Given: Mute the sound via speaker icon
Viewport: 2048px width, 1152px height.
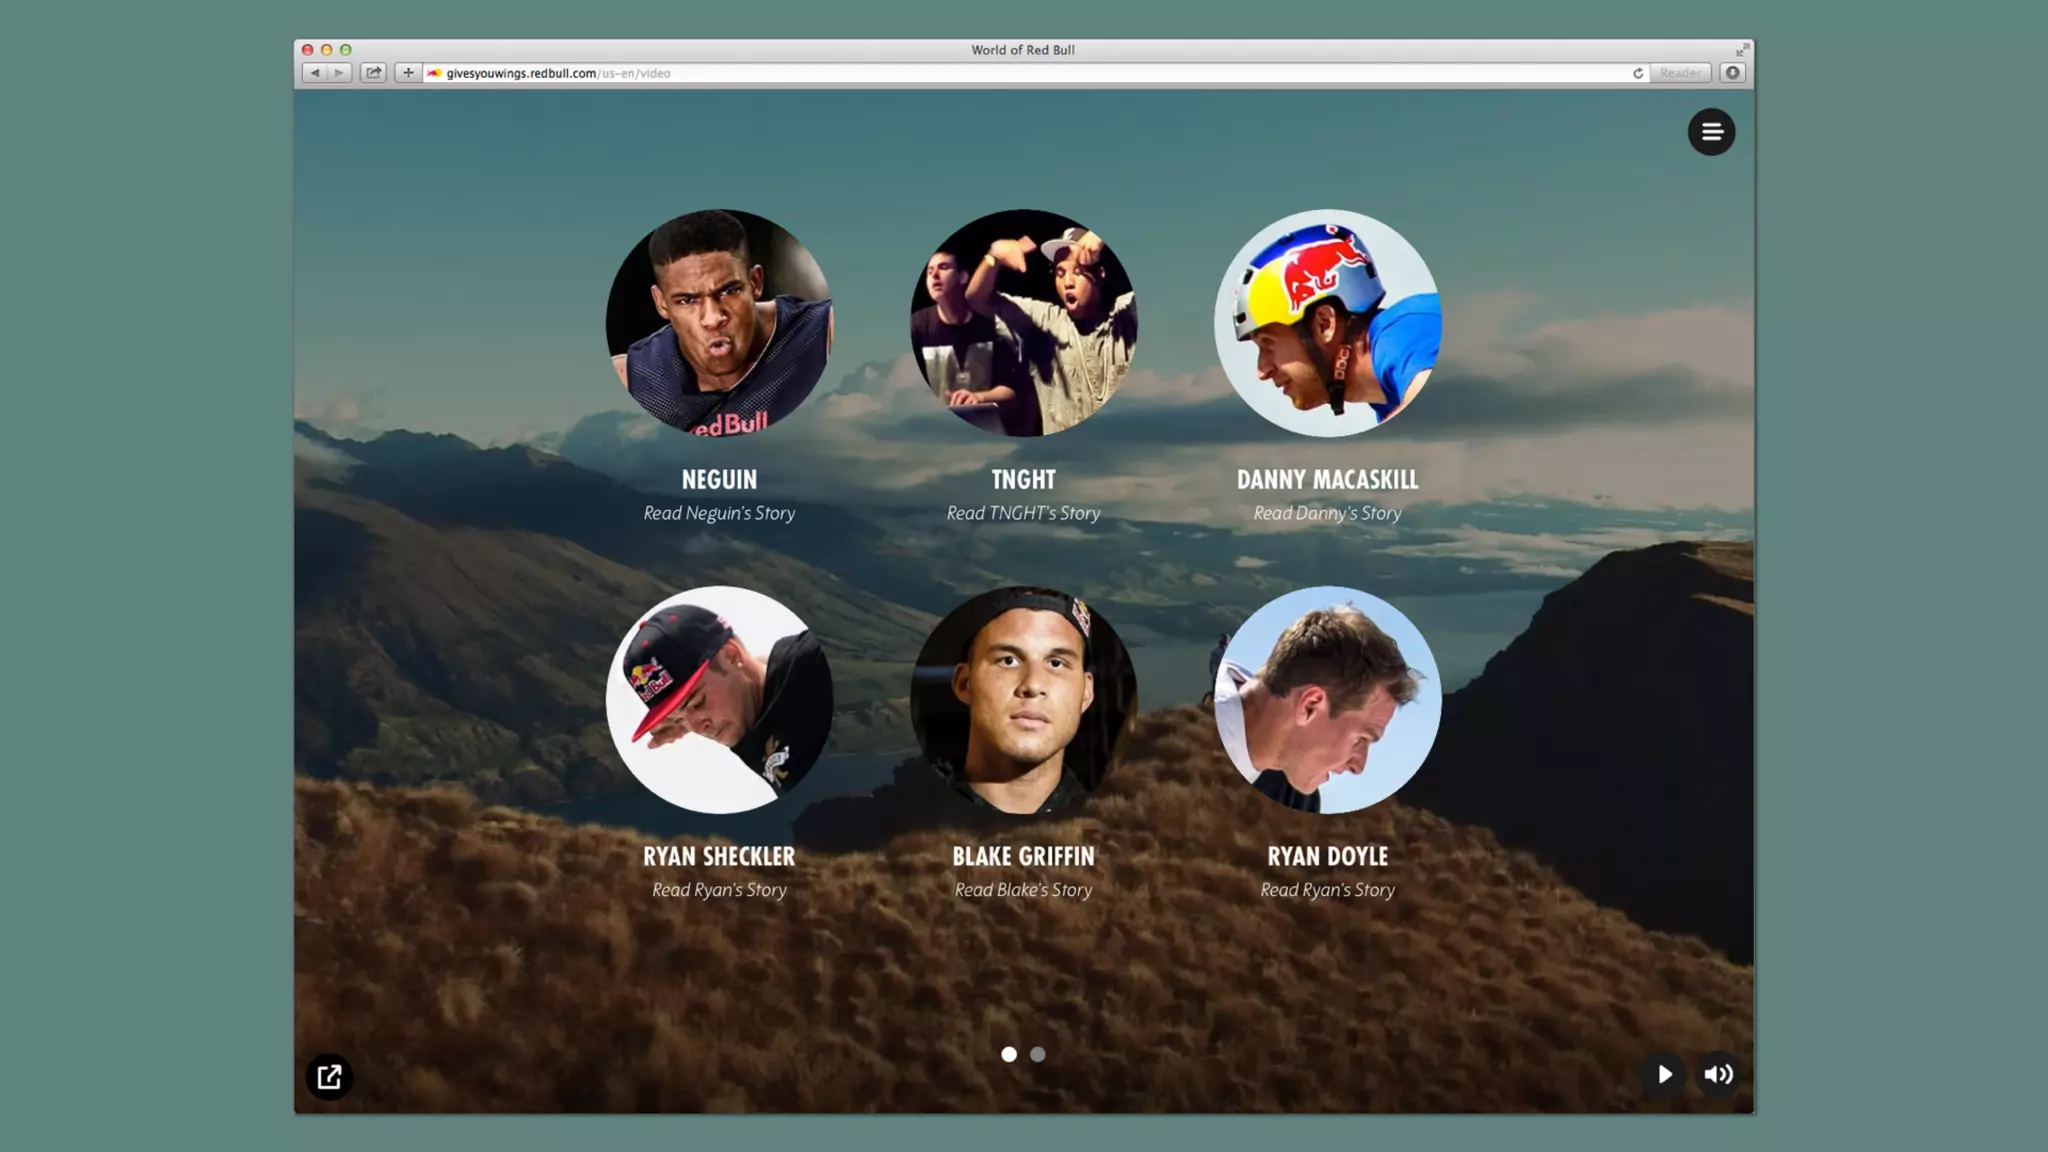Looking at the screenshot, I should (1718, 1074).
